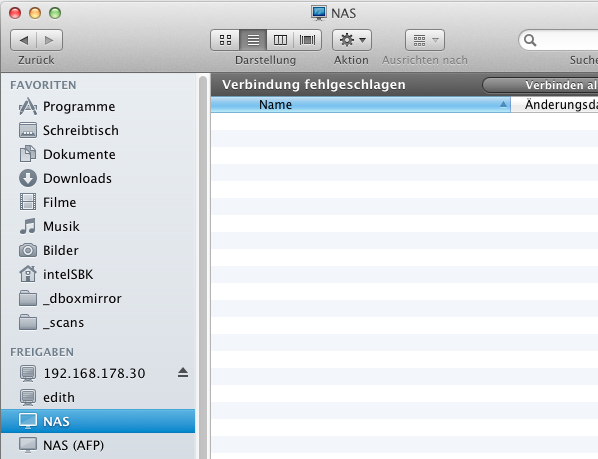Go forward with the right arrow button
Viewport: 598px width, 459px height.
coord(49,40)
